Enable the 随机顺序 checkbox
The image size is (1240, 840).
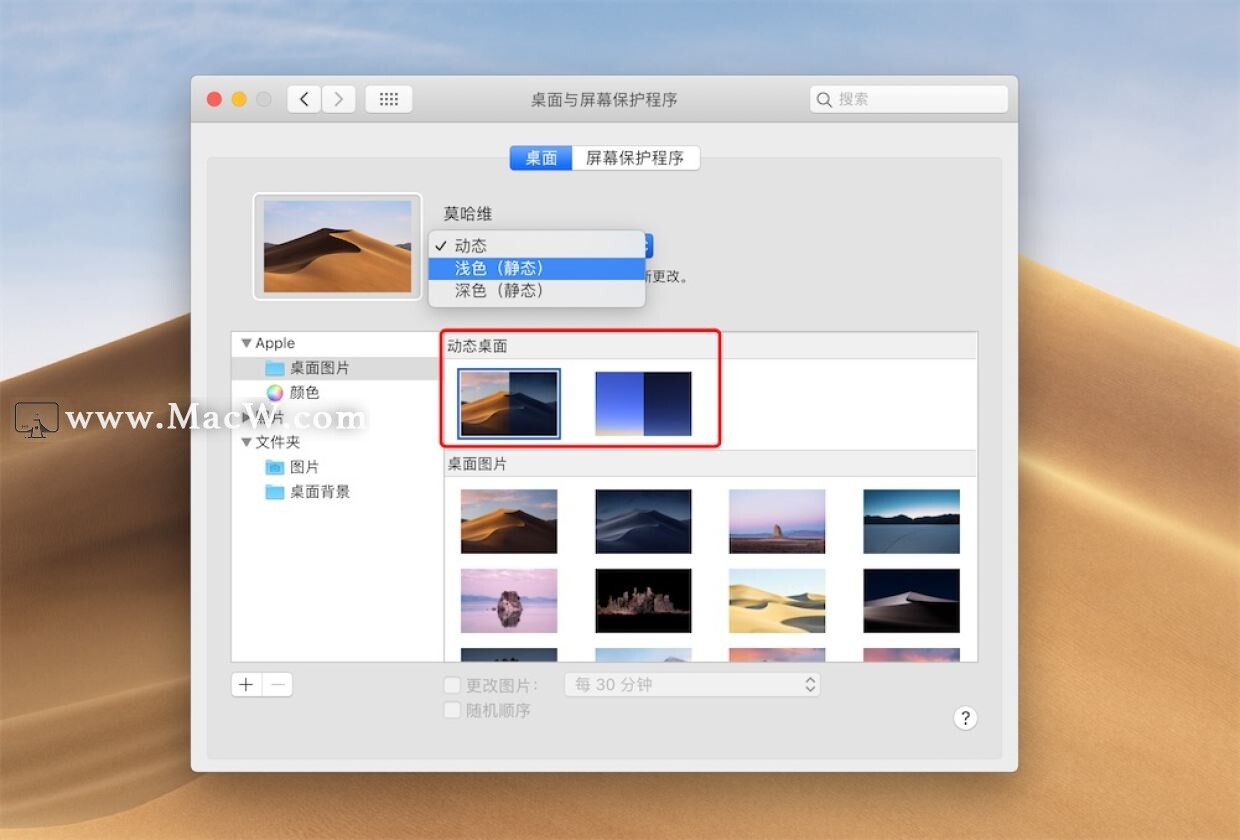click(x=451, y=710)
